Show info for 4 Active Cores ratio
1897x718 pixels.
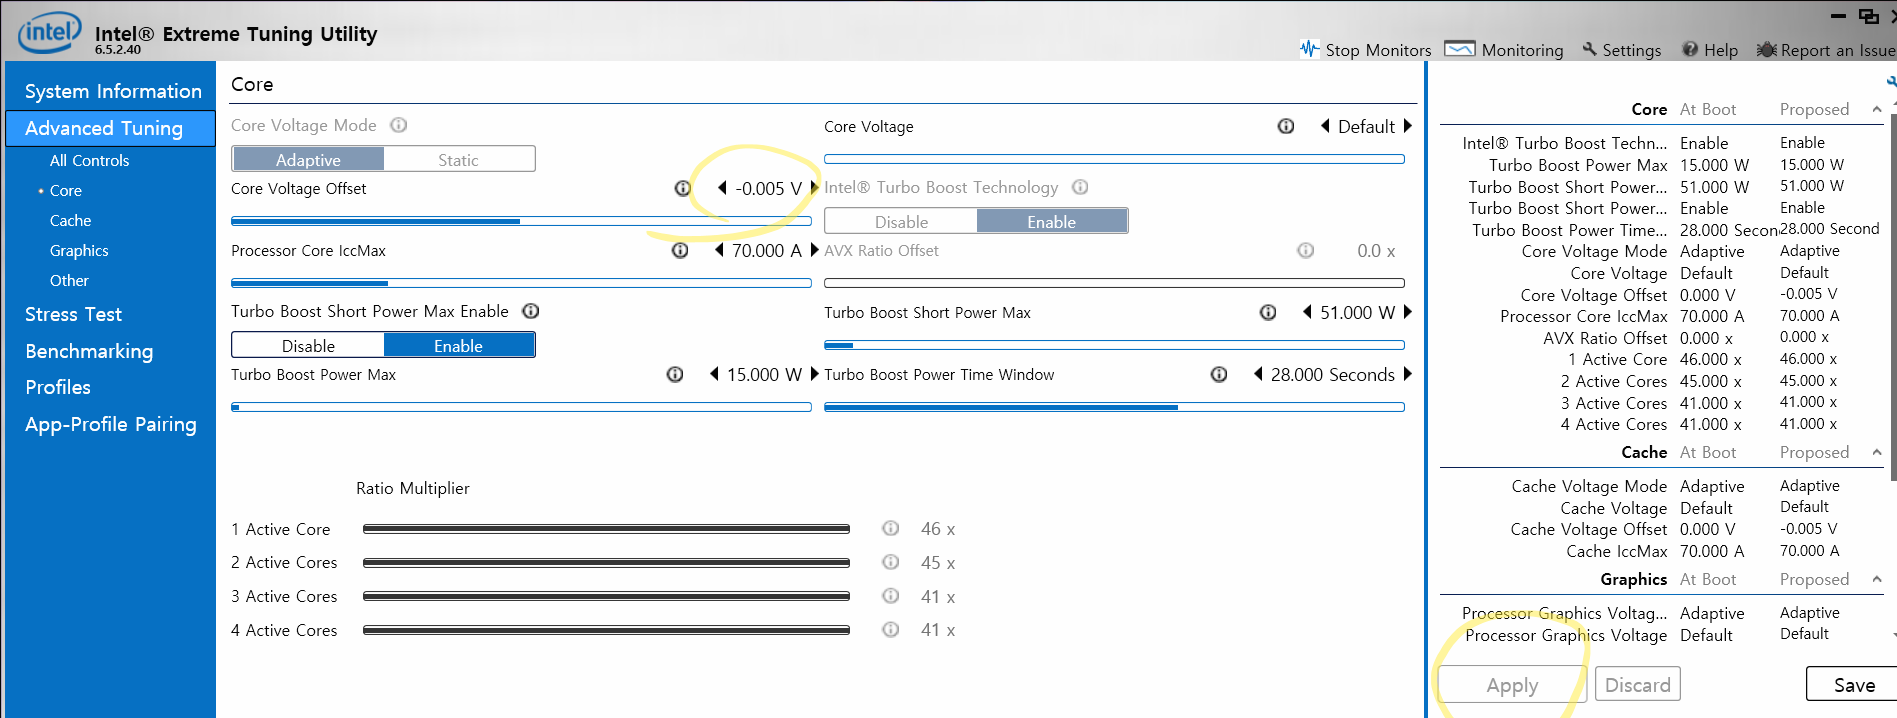(890, 630)
